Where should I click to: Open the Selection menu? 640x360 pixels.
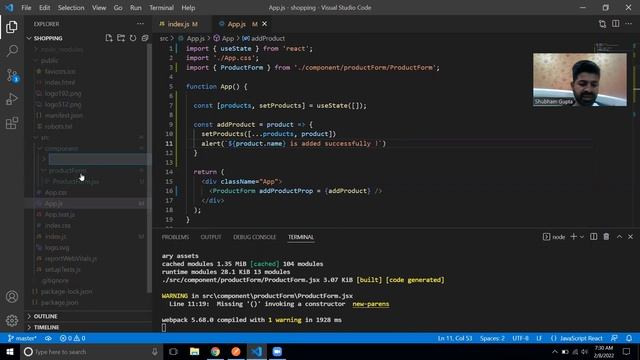71,7
